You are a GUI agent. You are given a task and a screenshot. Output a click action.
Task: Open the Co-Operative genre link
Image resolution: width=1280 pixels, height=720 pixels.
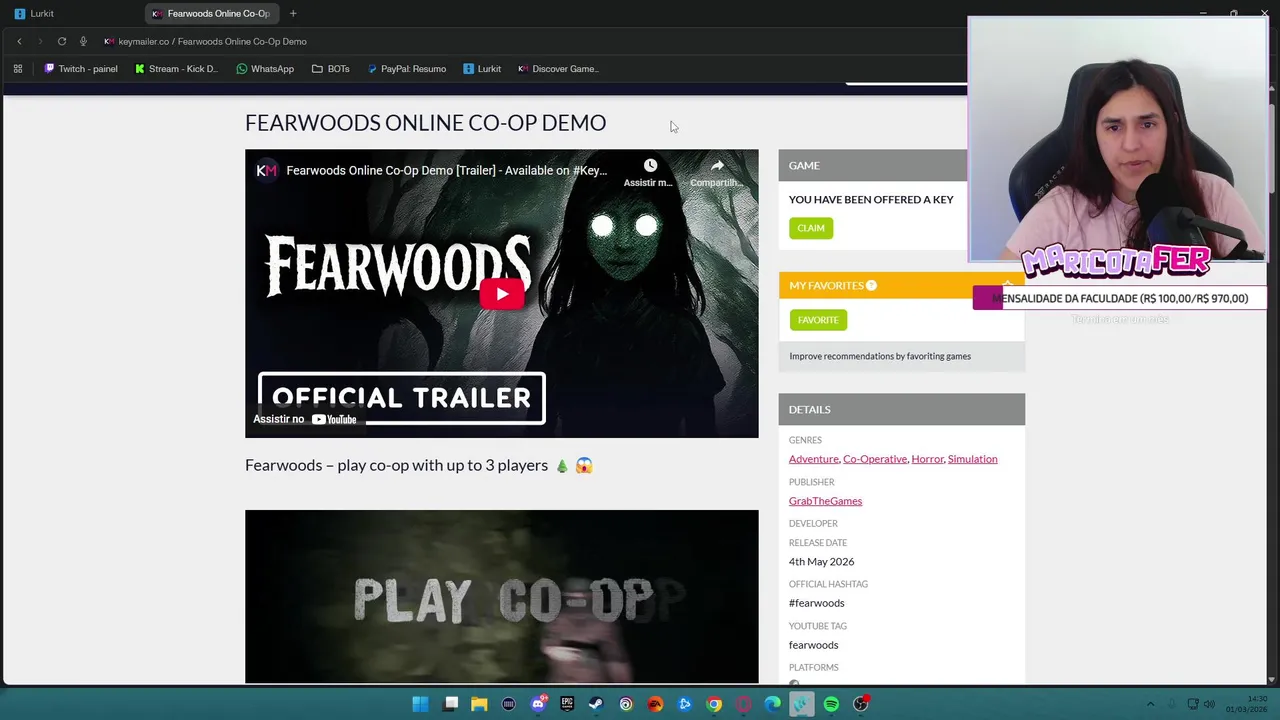[x=875, y=459]
